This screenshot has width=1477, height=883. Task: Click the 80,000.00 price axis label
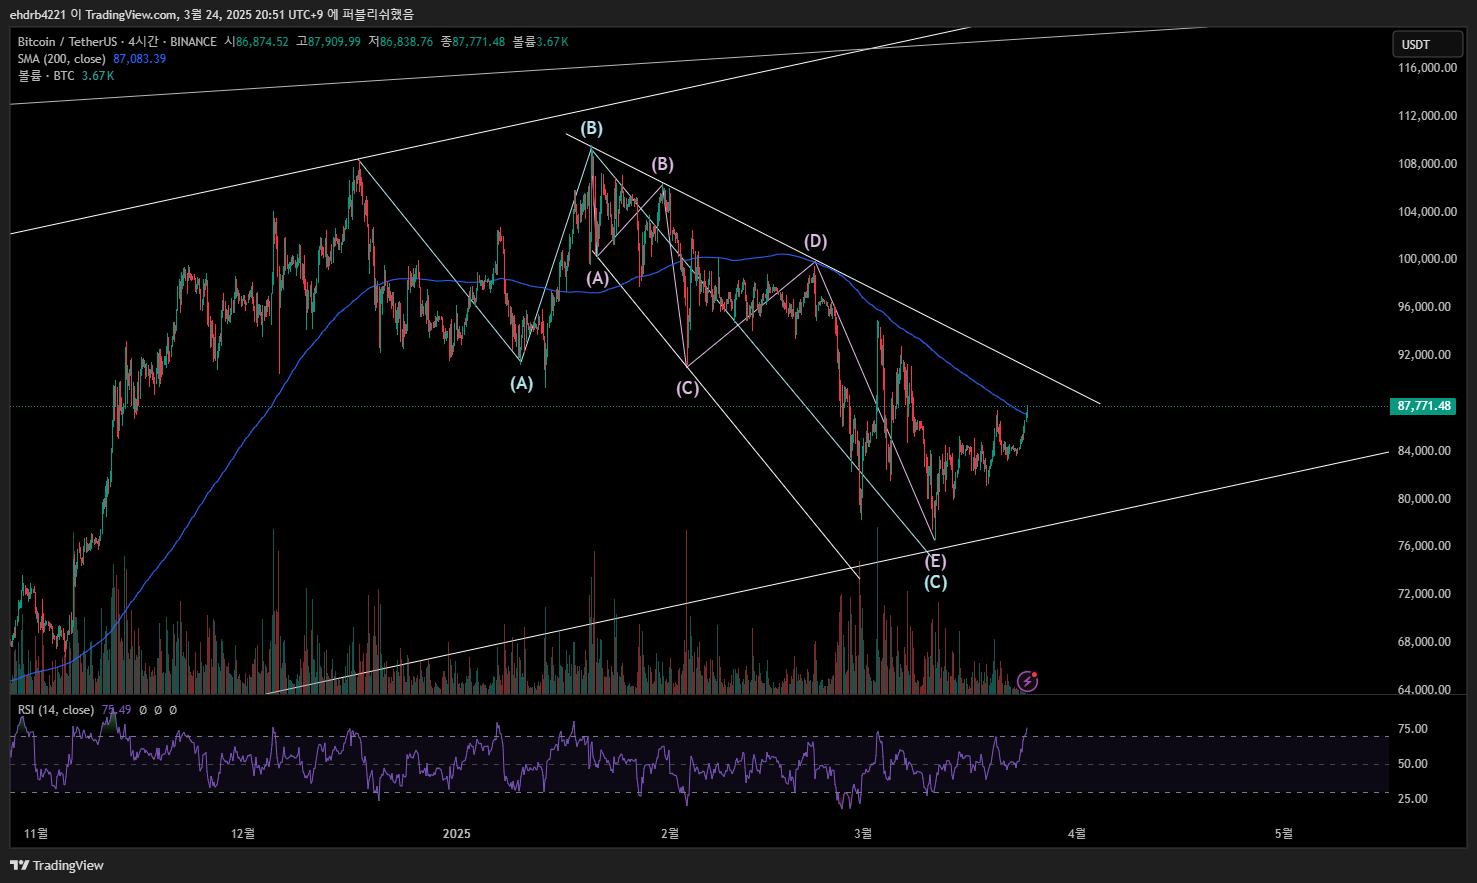1424,499
